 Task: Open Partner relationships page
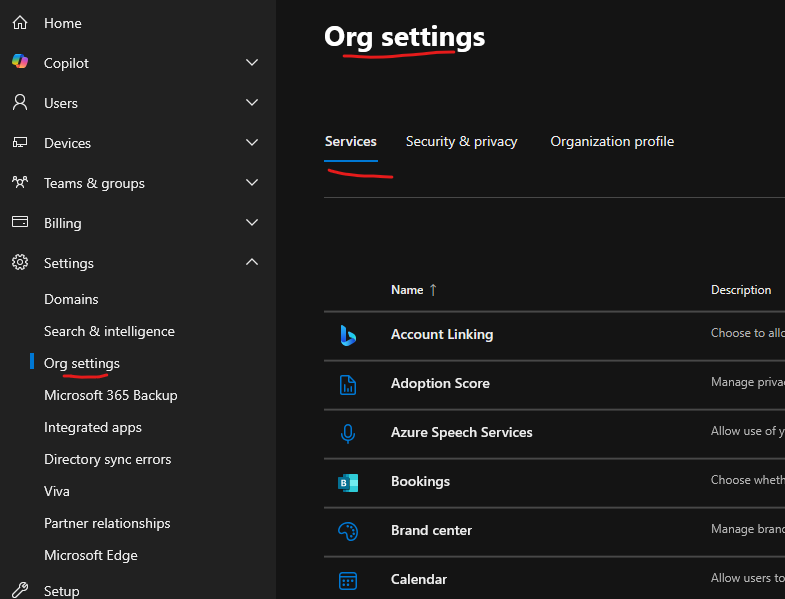pyautogui.click(x=107, y=523)
